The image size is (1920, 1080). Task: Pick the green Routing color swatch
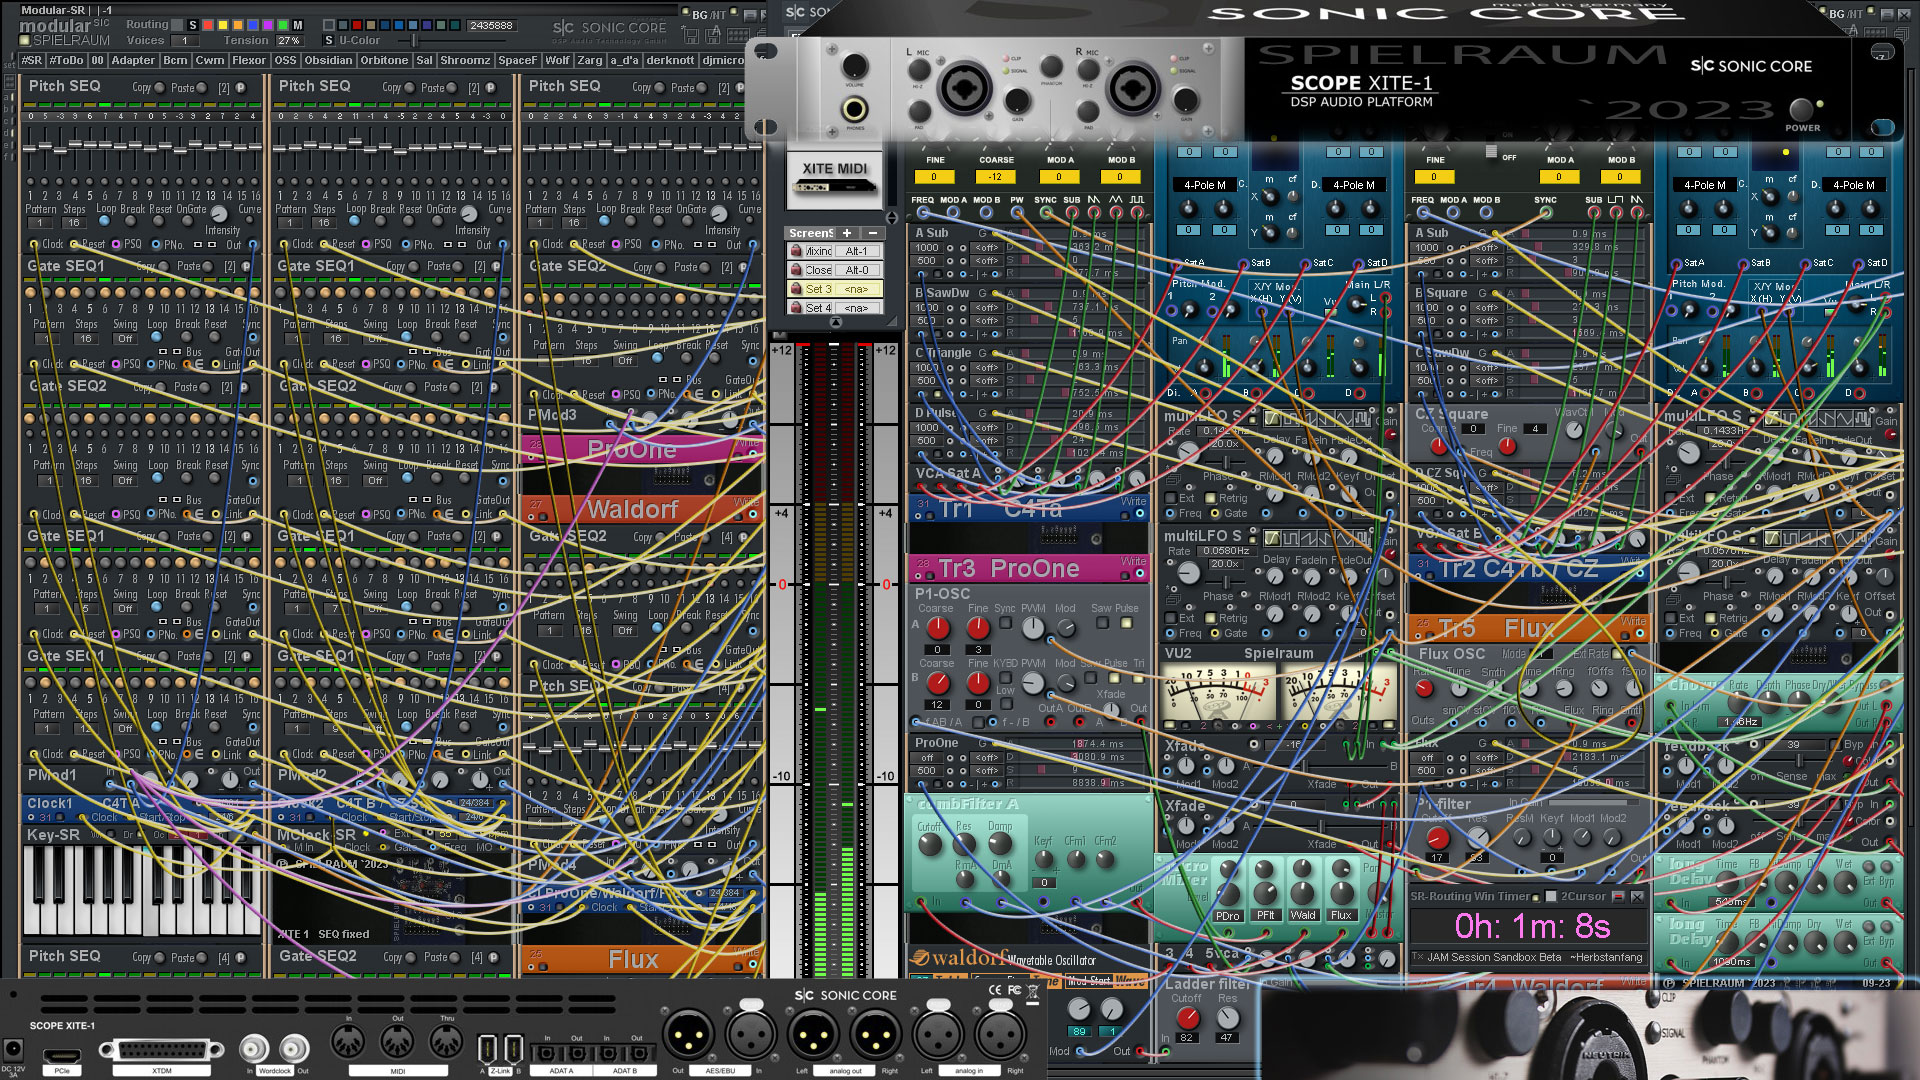(x=283, y=25)
